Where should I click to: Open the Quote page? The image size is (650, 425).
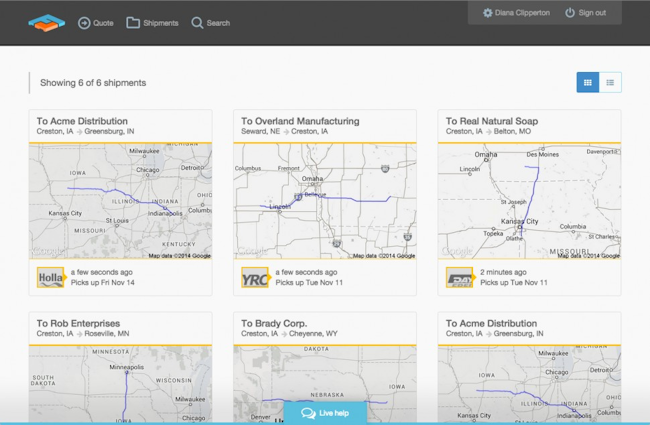click(96, 23)
